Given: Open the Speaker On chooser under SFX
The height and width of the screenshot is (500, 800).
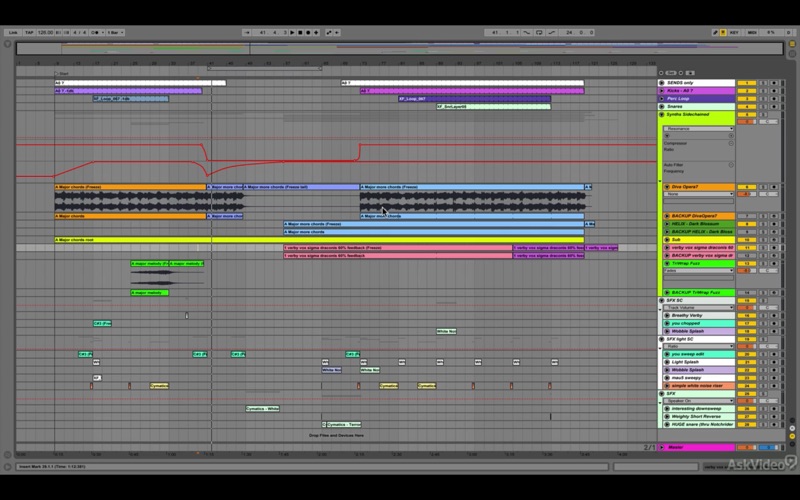Looking at the screenshot, I should click(698, 401).
